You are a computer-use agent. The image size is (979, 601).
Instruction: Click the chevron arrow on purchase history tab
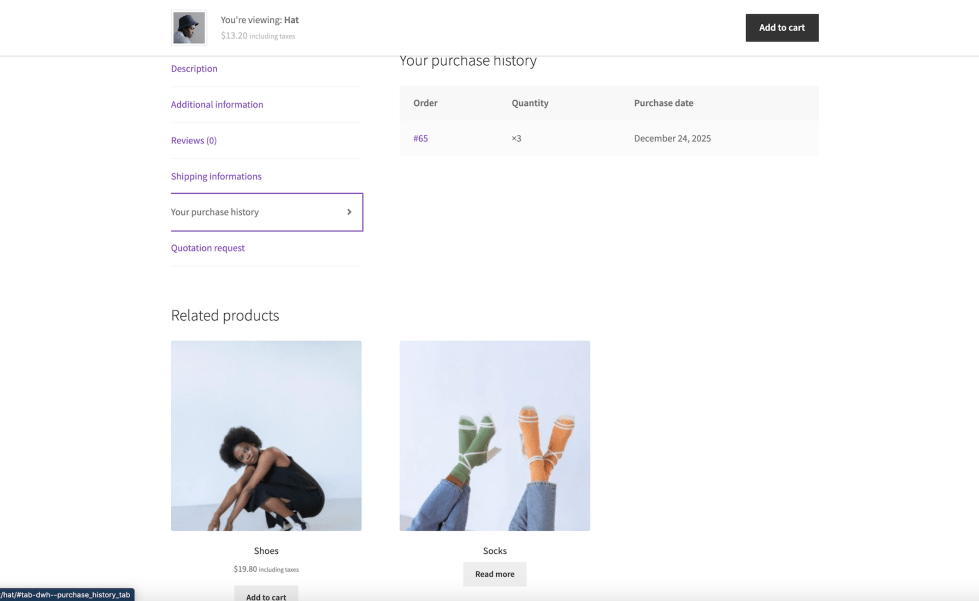(x=349, y=212)
